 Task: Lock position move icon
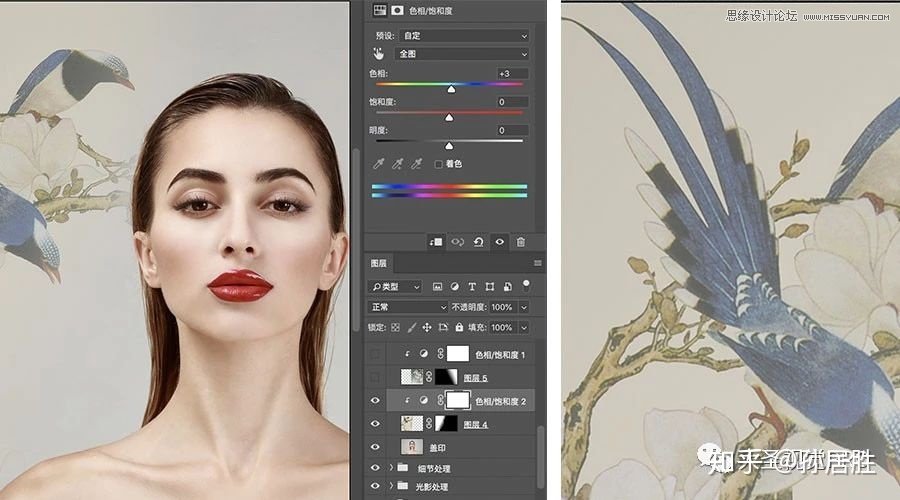coord(426,327)
